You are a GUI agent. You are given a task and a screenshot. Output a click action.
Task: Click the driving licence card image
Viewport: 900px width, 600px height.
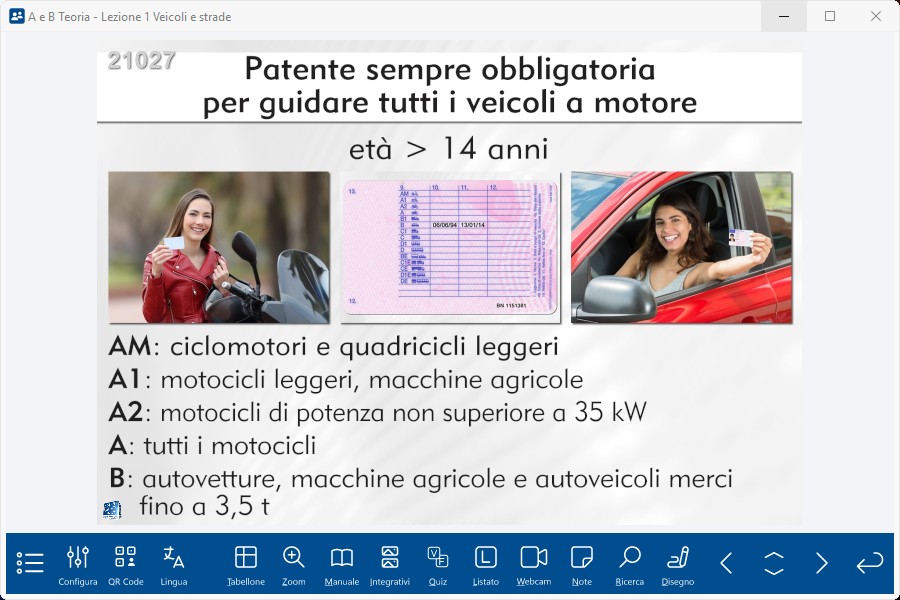[x=450, y=247]
